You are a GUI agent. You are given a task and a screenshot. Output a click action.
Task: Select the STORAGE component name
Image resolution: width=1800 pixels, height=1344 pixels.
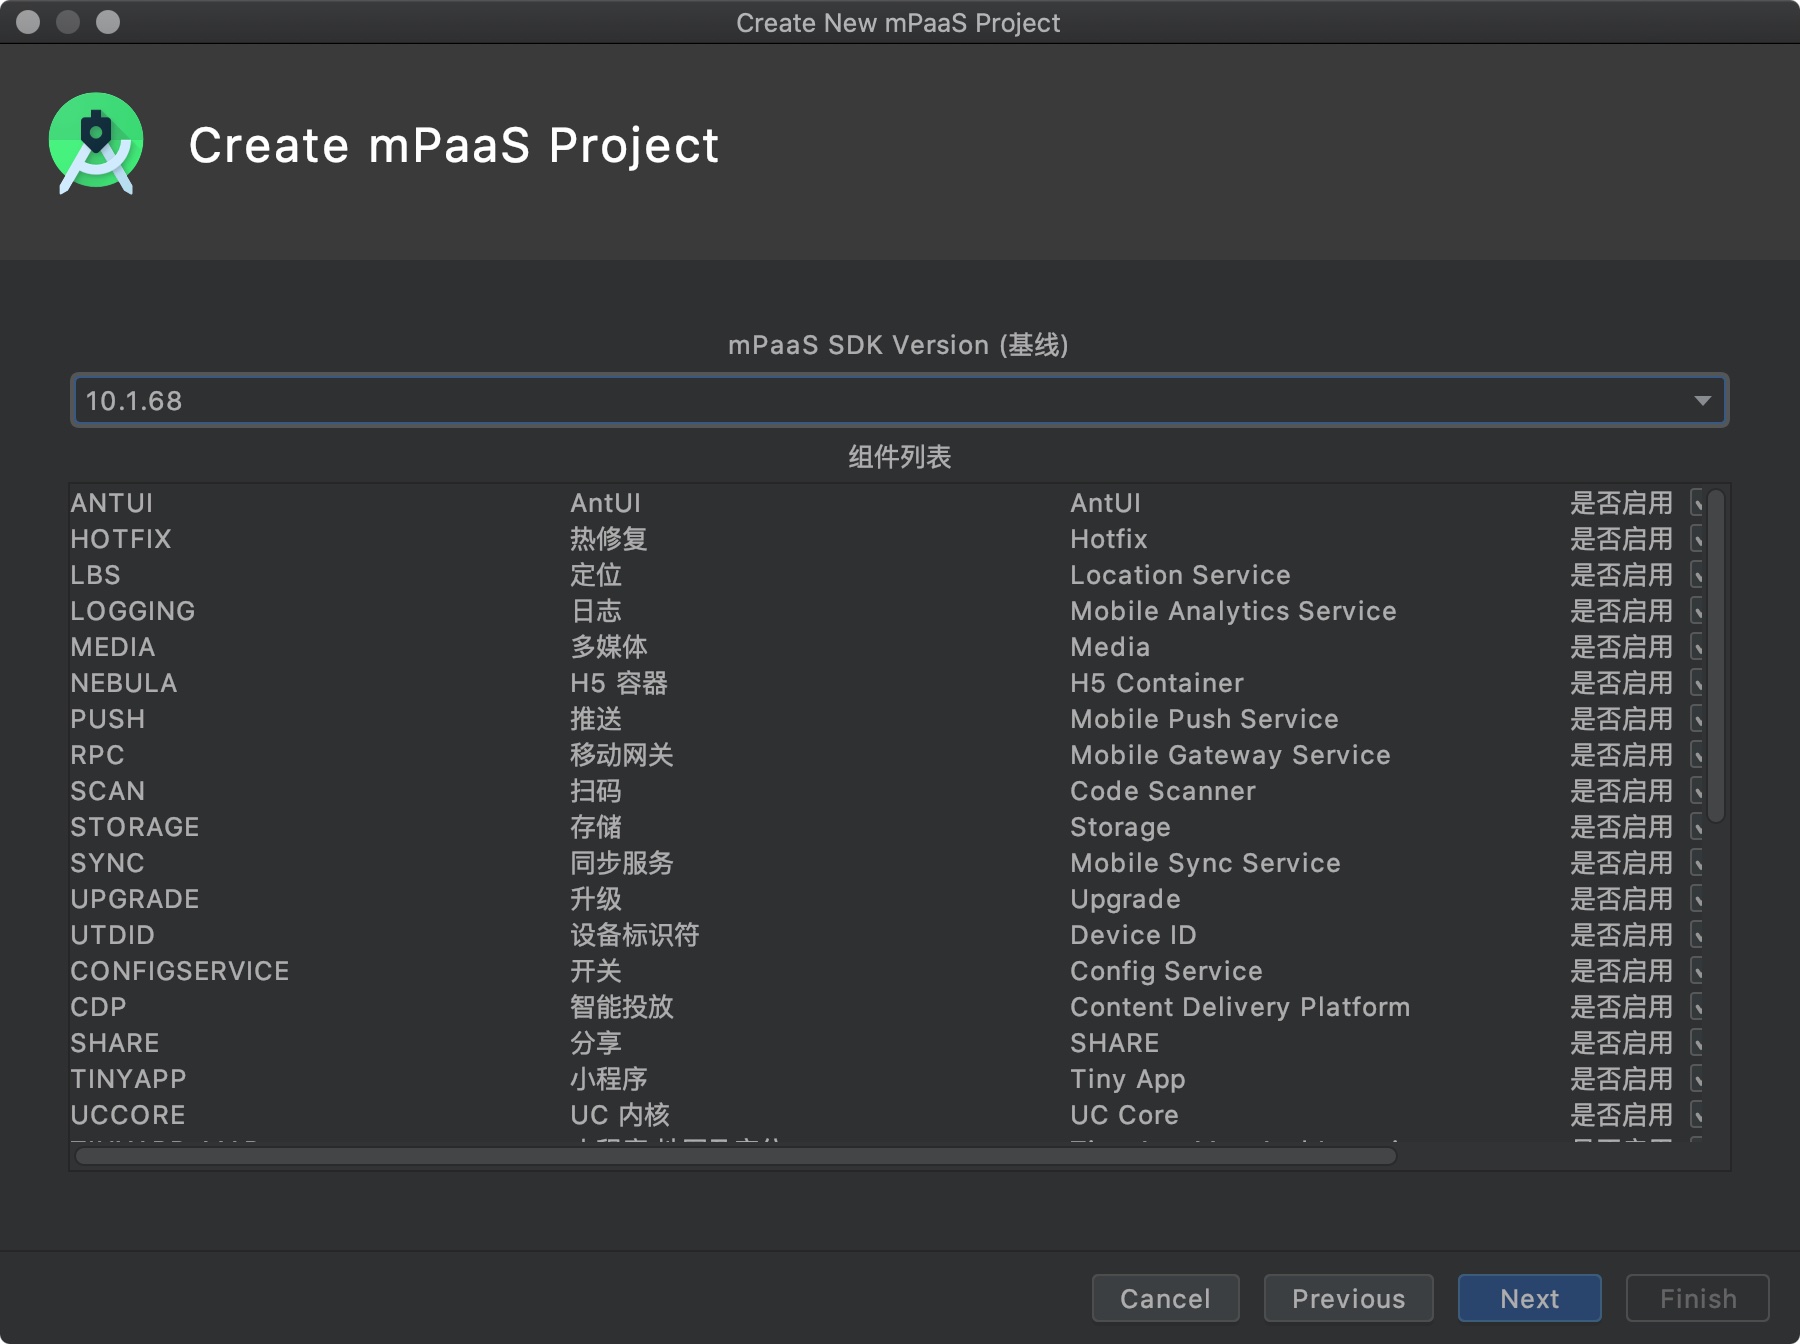point(135,827)
